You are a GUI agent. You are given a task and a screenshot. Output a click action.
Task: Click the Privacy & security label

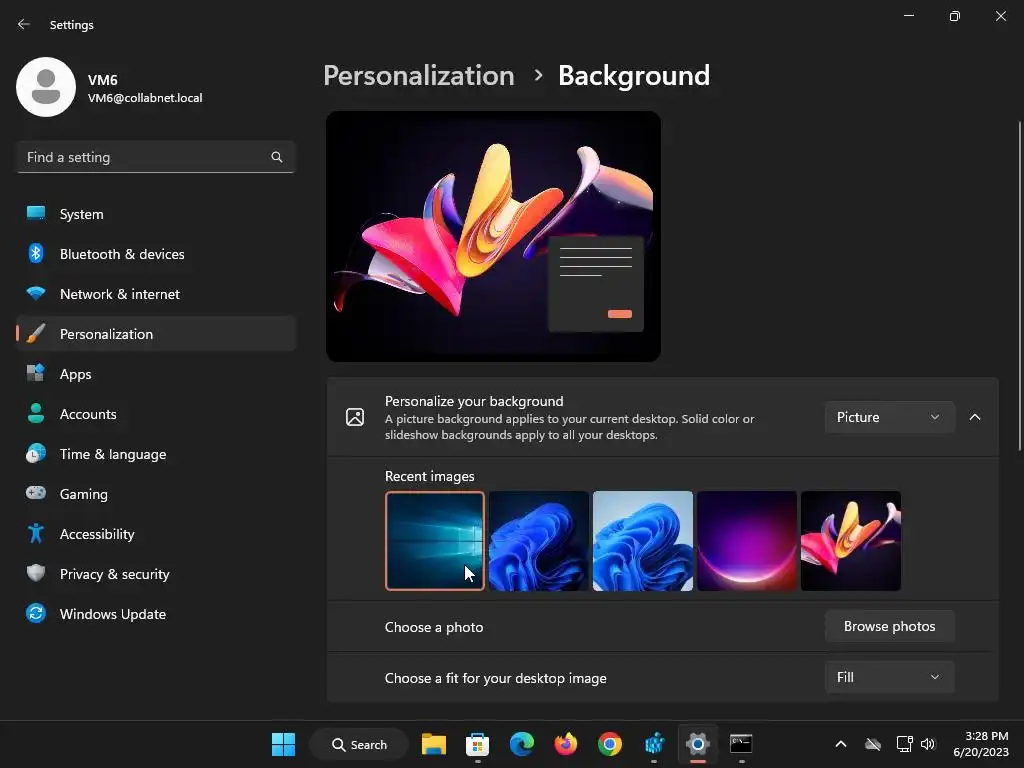tap(114, 574)
